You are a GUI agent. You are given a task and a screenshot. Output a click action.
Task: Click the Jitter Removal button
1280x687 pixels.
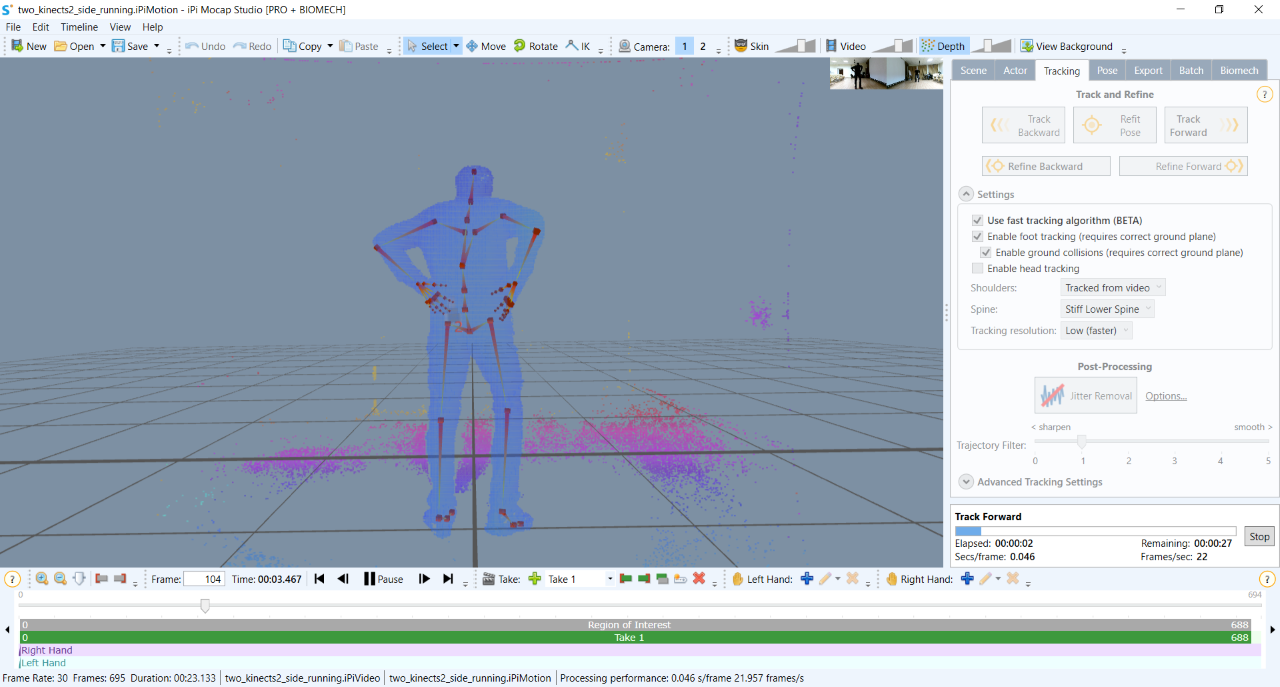(x=1086, y=396)
